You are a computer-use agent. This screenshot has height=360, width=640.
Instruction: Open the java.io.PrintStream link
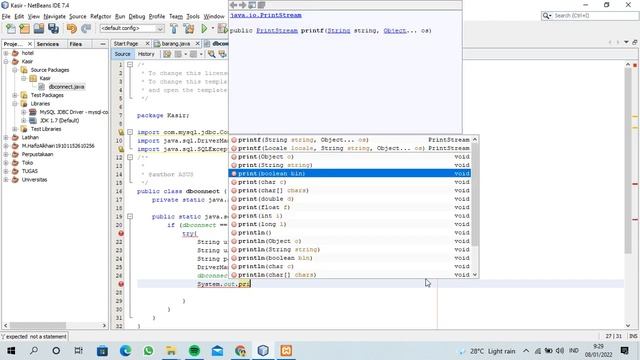click(266, 15)
